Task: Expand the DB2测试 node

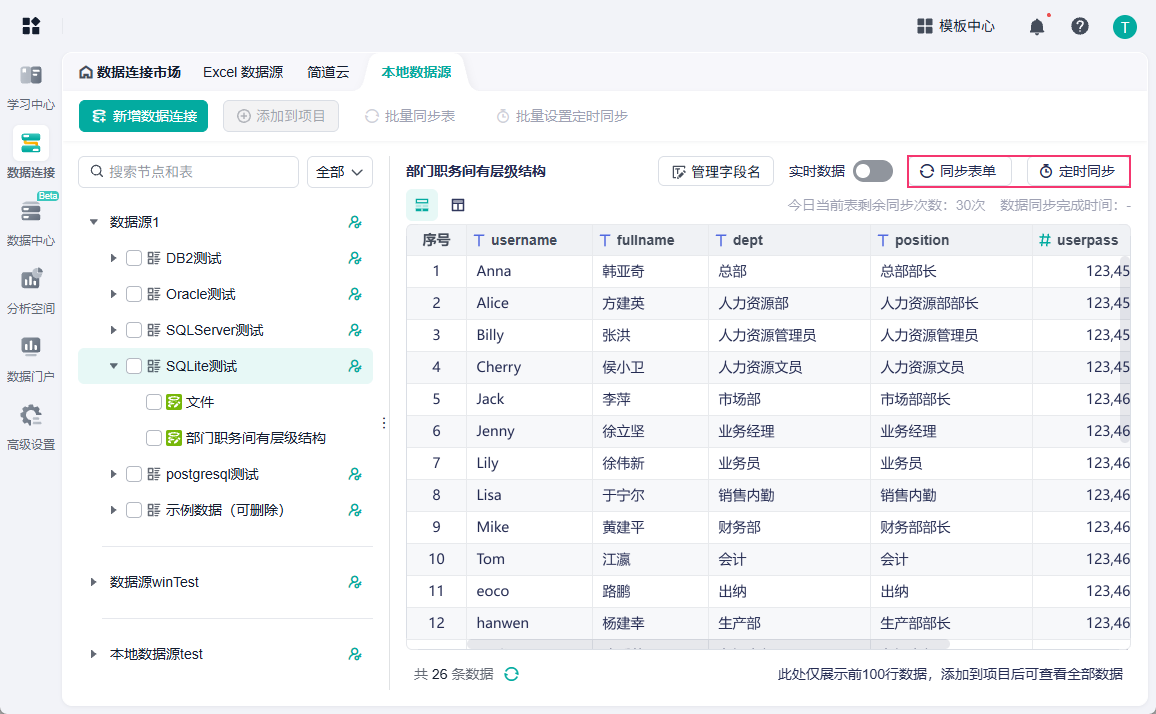Action: (114, 258)
